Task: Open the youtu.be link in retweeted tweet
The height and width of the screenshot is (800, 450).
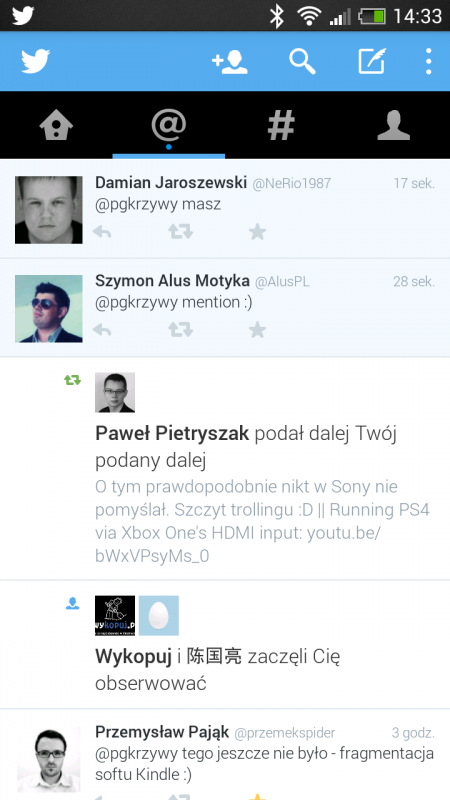Action: [239, 544]
